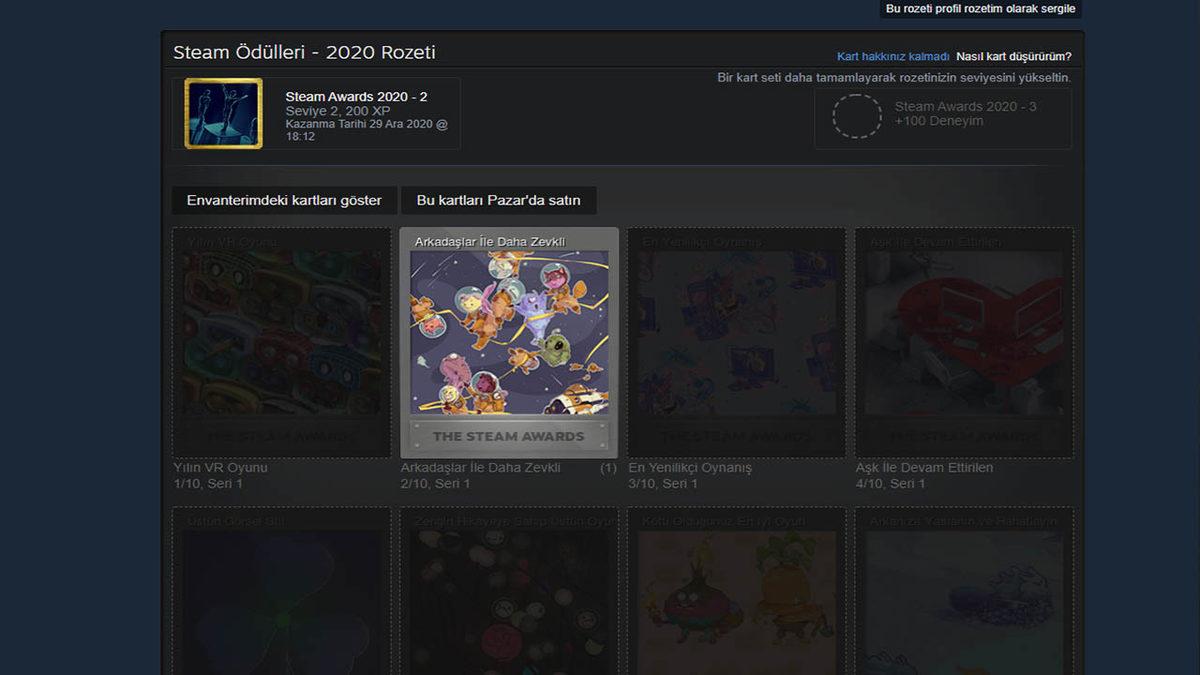Click the 'Yılın VR Oyunu 1/10, Seri 1' label

[x=230, y=475]
